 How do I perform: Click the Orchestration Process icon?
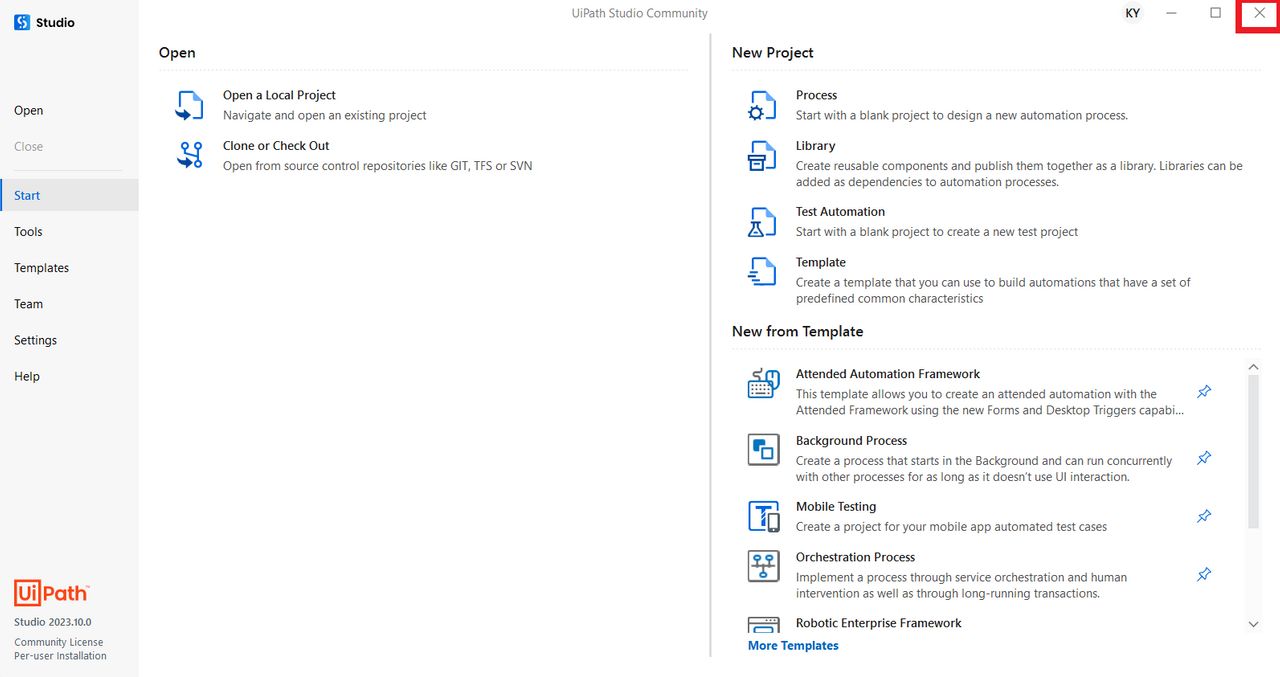tap(763, 566)
